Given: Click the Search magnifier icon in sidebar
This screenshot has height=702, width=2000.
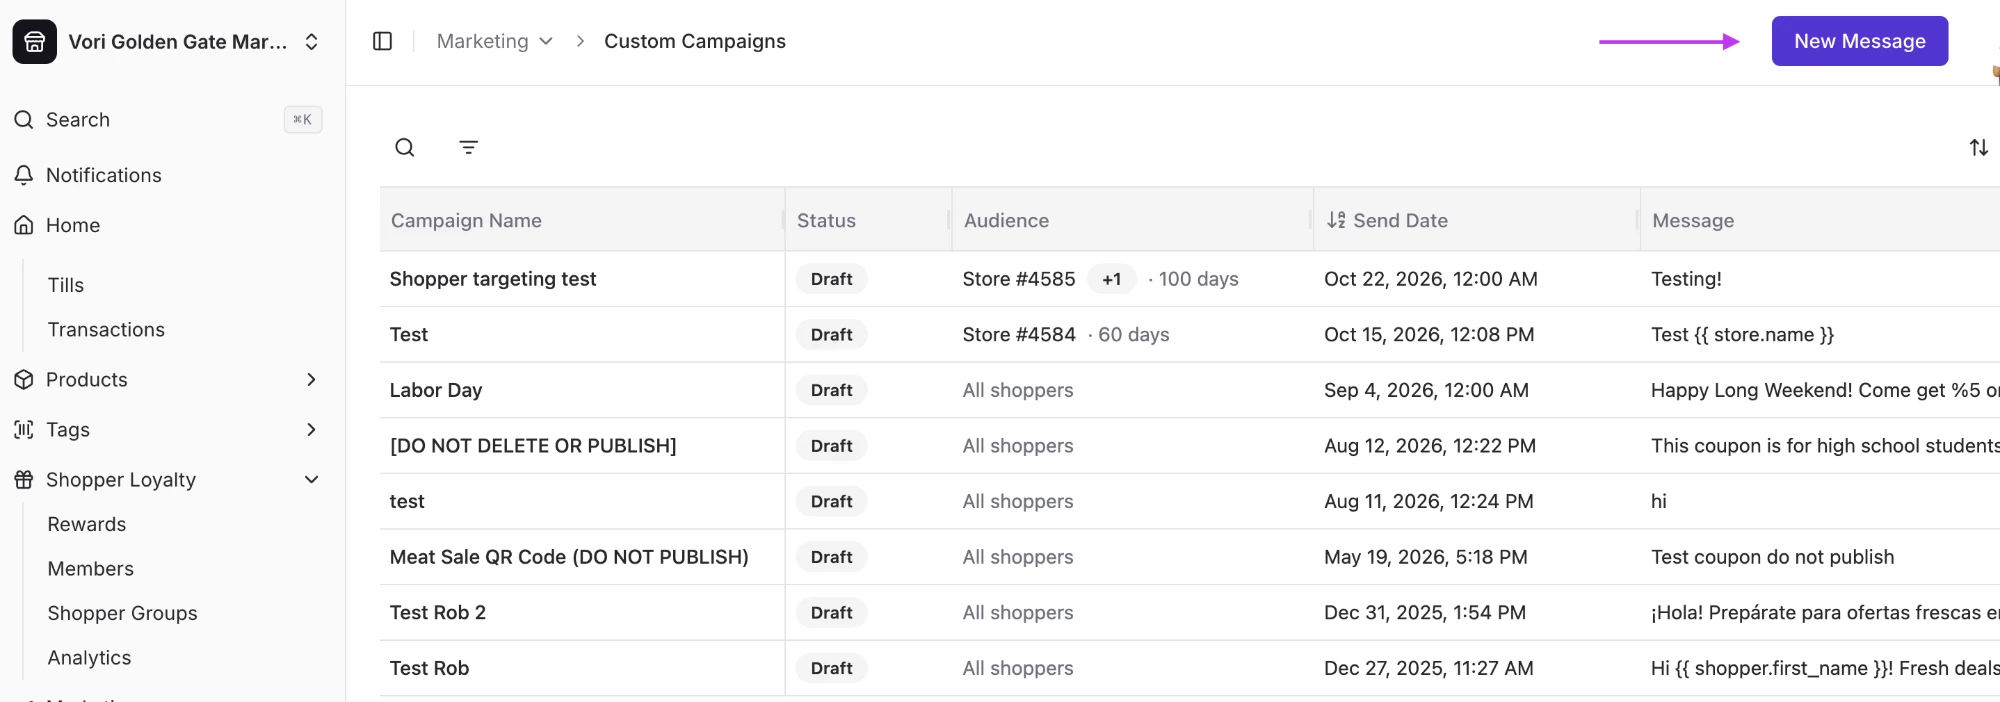Looking at the screenshot, I should [x=24, y=120].
